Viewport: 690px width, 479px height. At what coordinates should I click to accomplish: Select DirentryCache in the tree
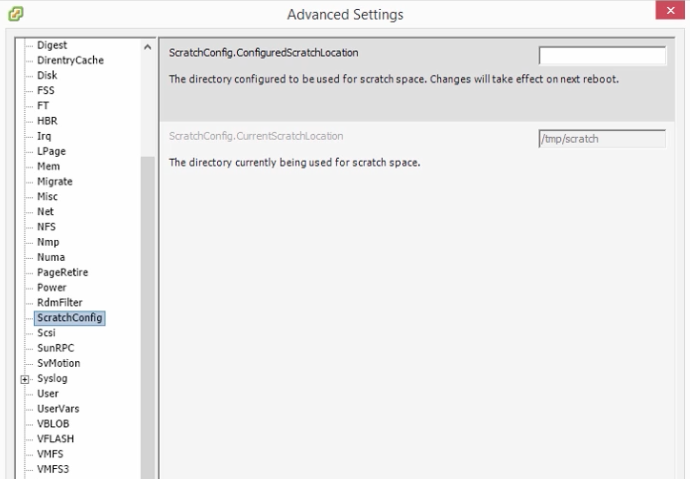[70, 60]
